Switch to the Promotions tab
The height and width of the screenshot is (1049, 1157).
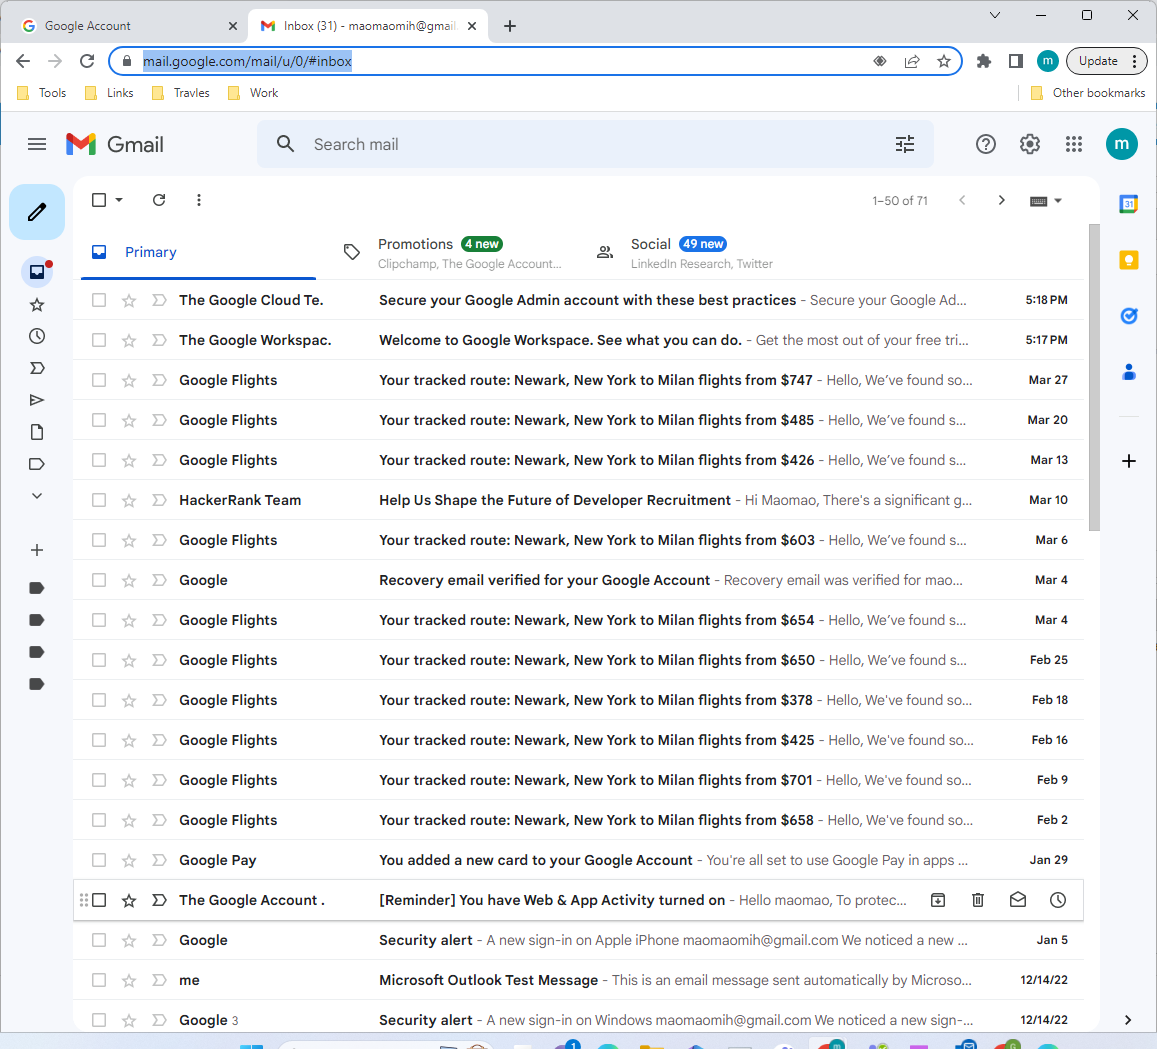(452, 252)
